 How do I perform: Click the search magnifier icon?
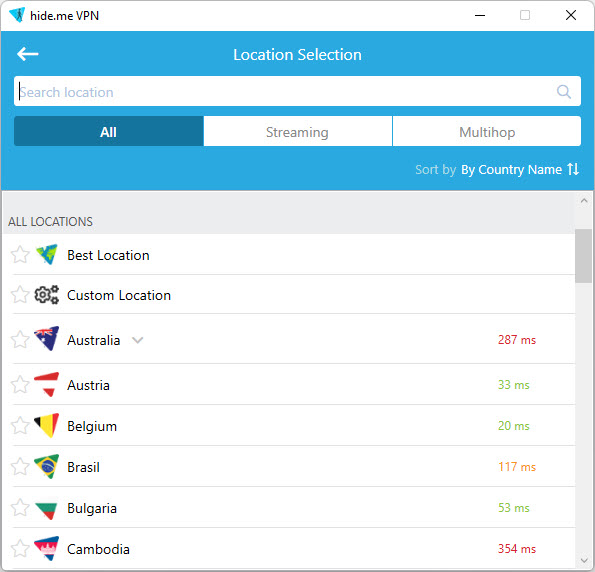tap(564, 91)
